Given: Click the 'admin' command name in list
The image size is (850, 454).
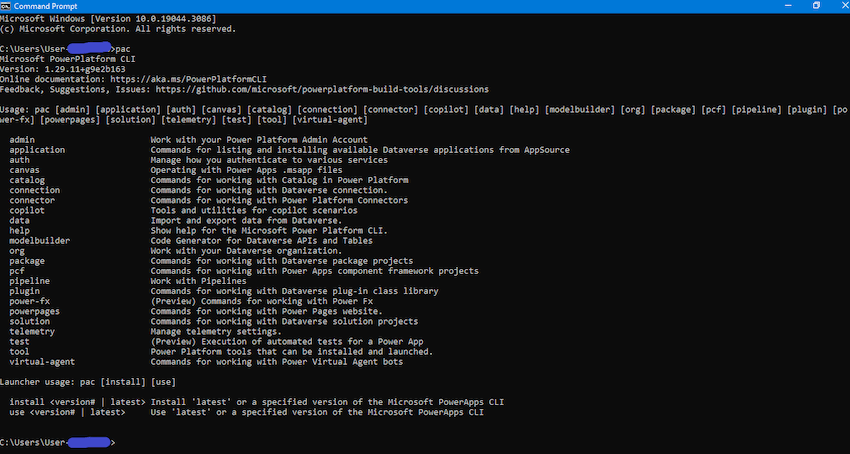Looking at the screenshot, I should pyautogui.click(x=22, y=140).
